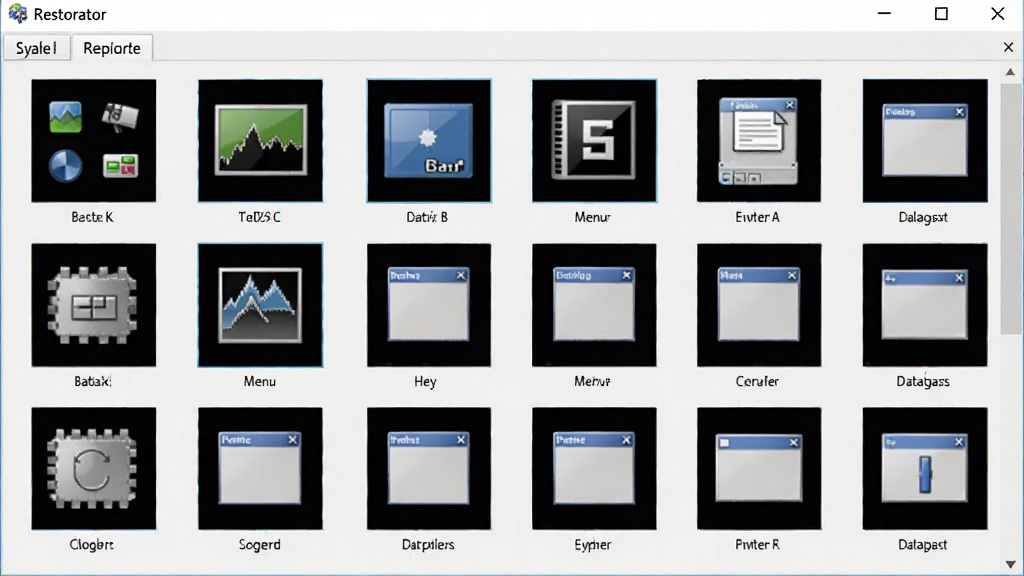The width and height of the screenshot is (1024, 576).
Task: Open the dialog icon labeled Pivter R
Action: pos(759,468)
